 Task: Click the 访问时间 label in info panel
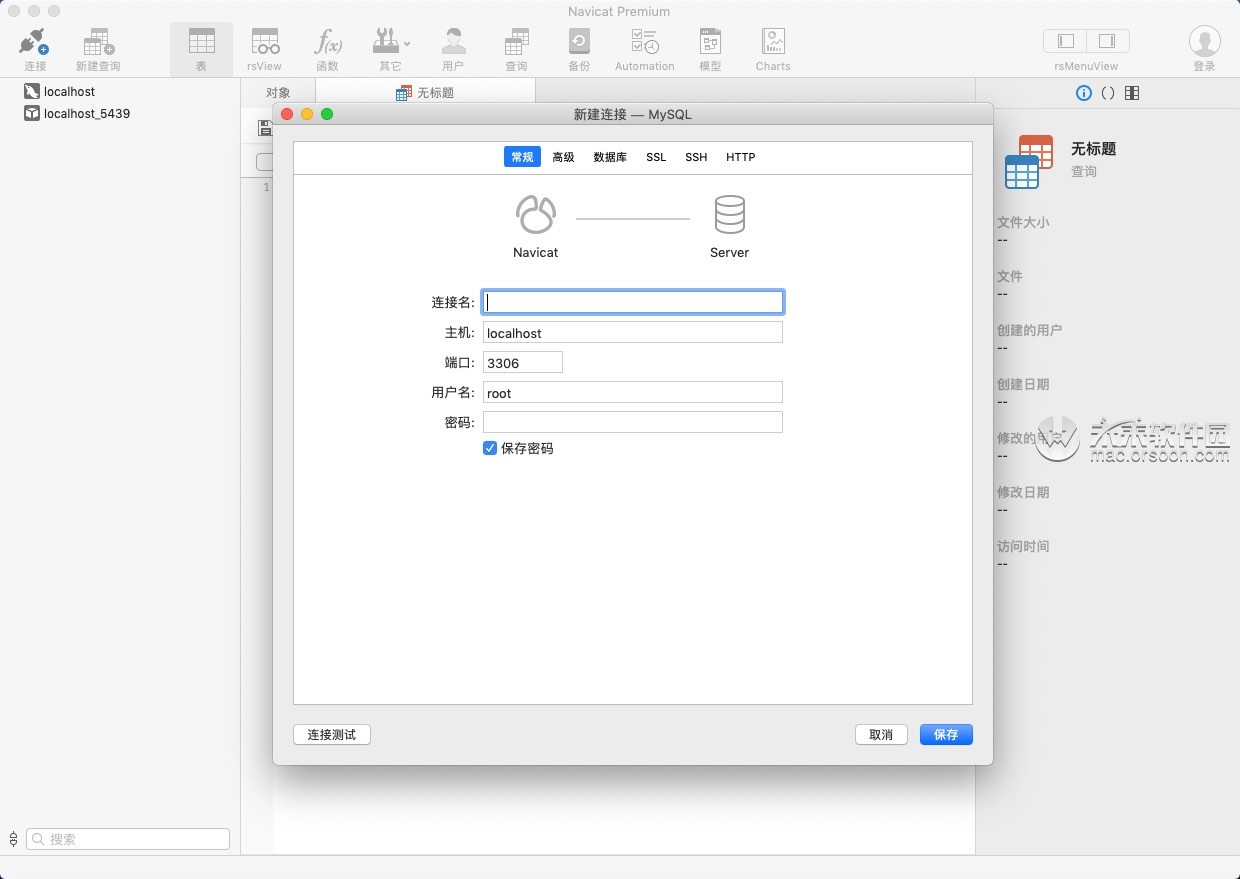click(1023, 546)
